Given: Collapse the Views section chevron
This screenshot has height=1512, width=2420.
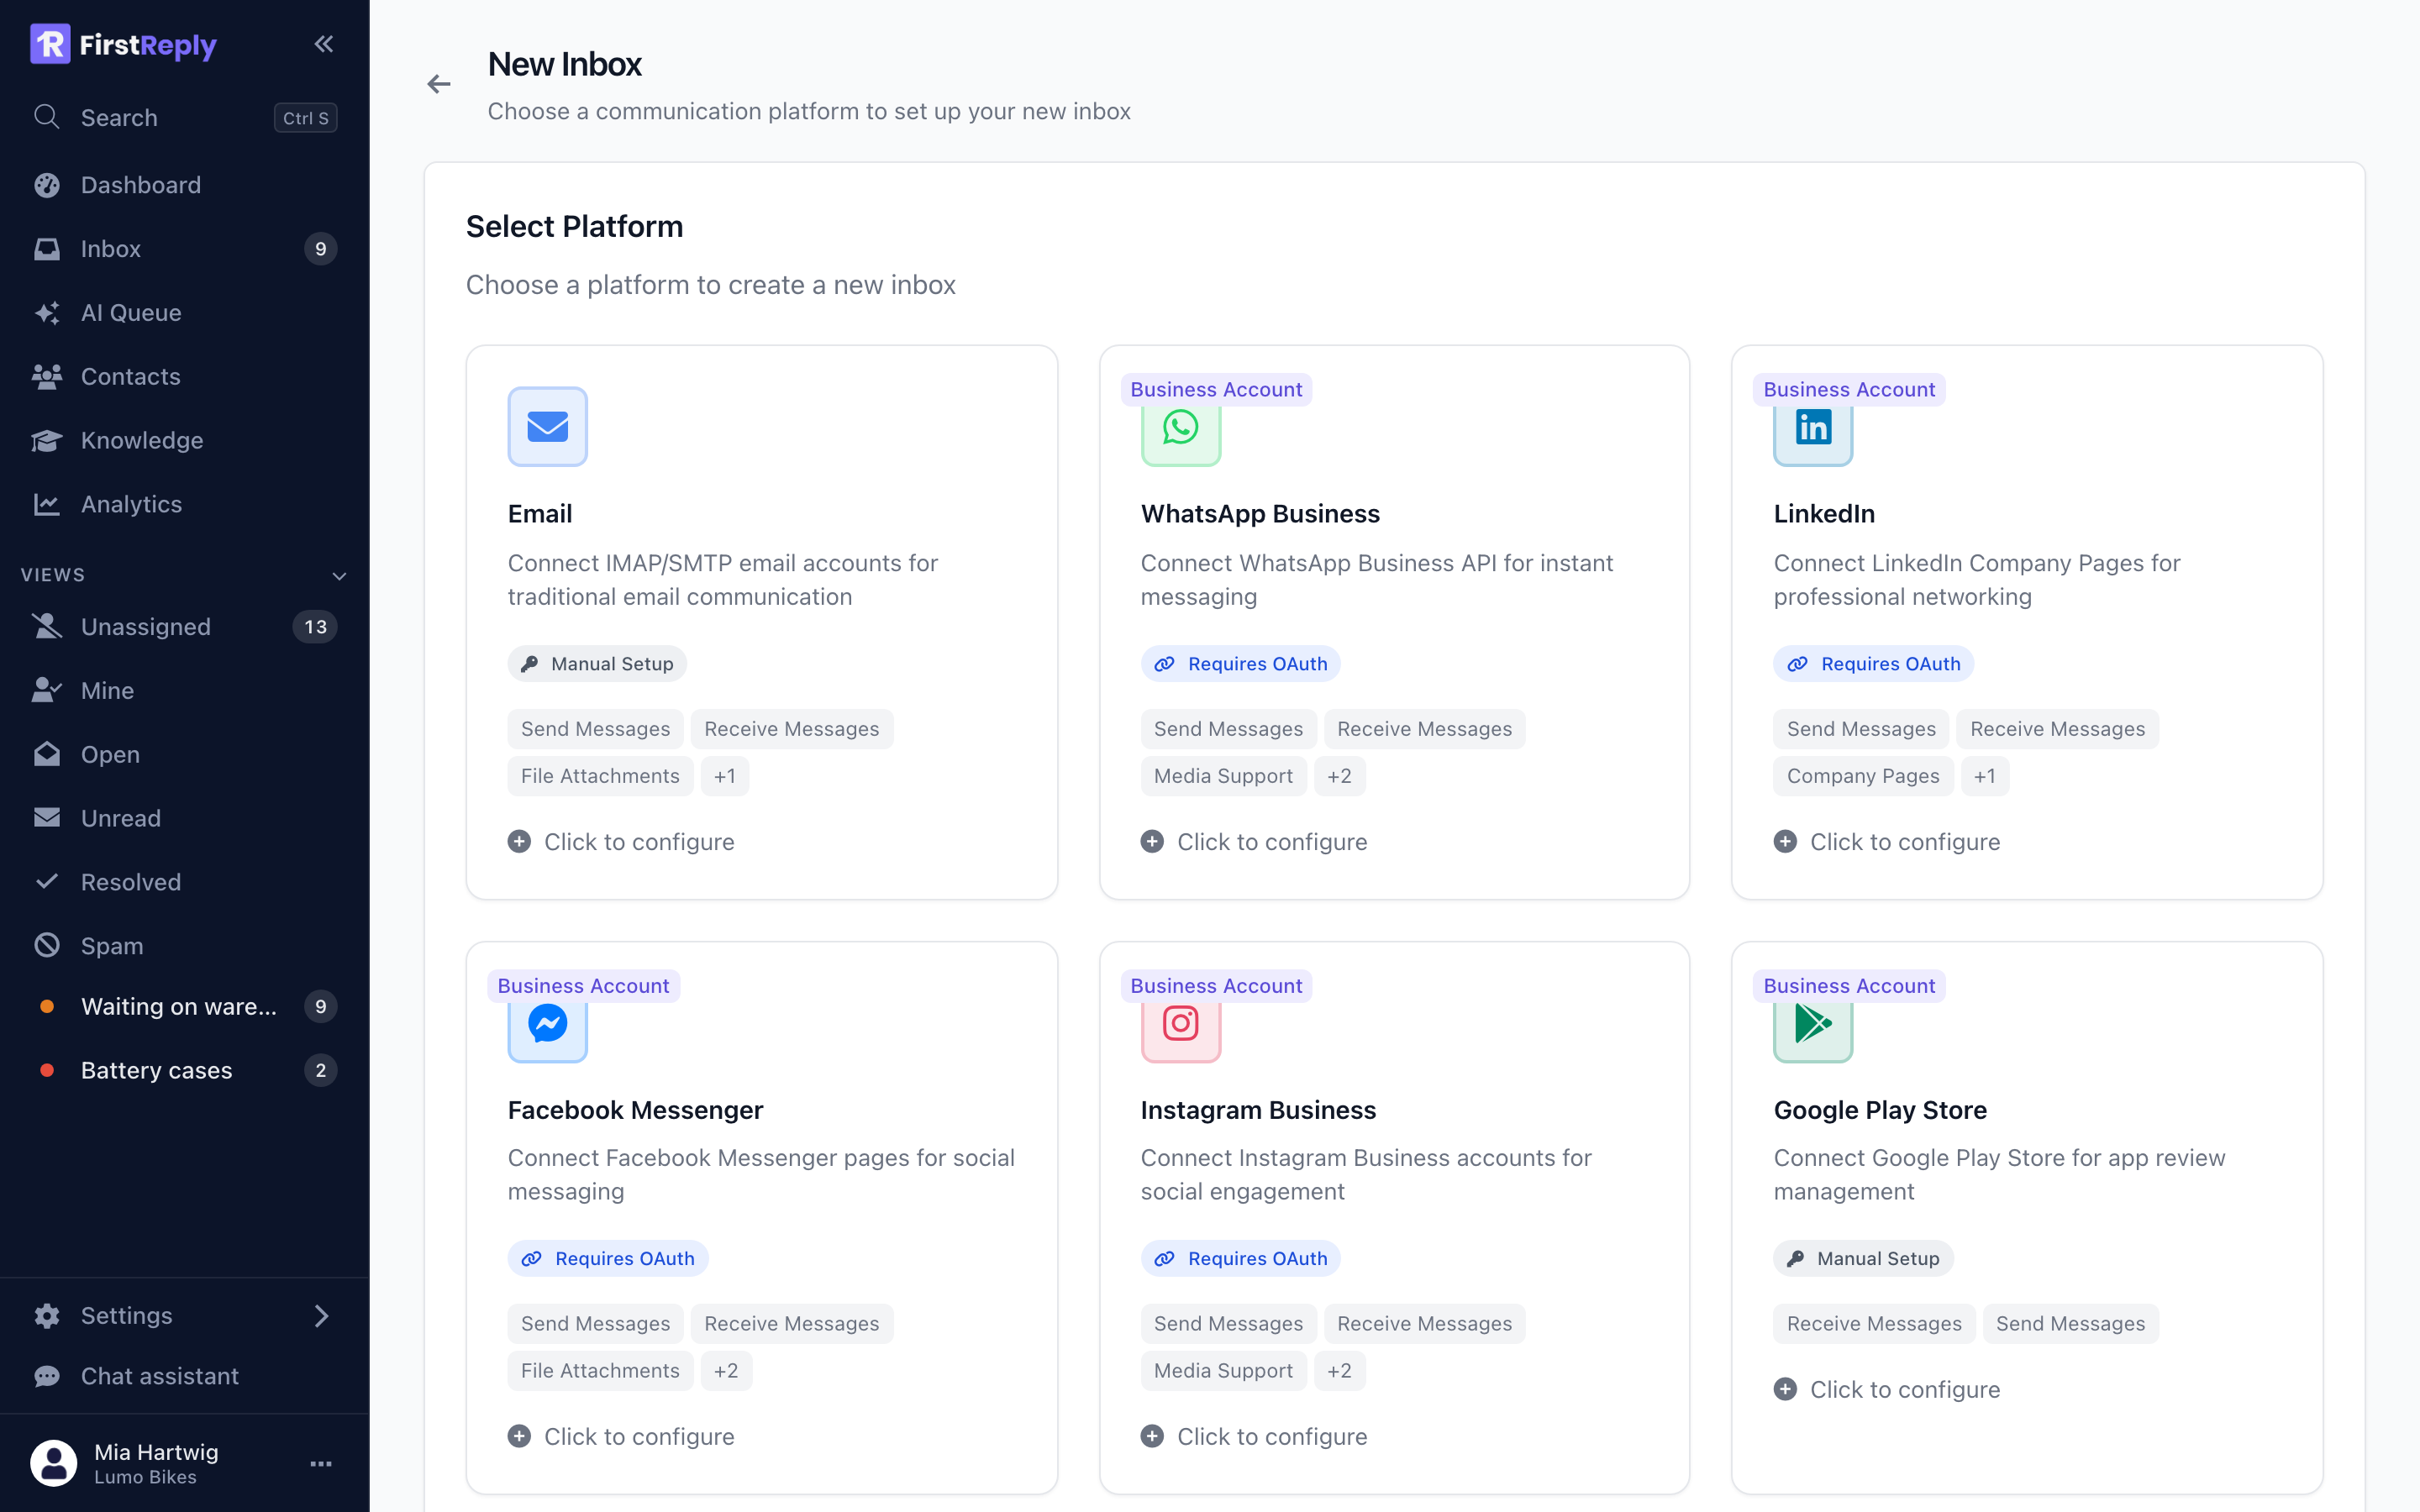Looking at the screenshot, I should pyautogui.click(x=339, y=576).
